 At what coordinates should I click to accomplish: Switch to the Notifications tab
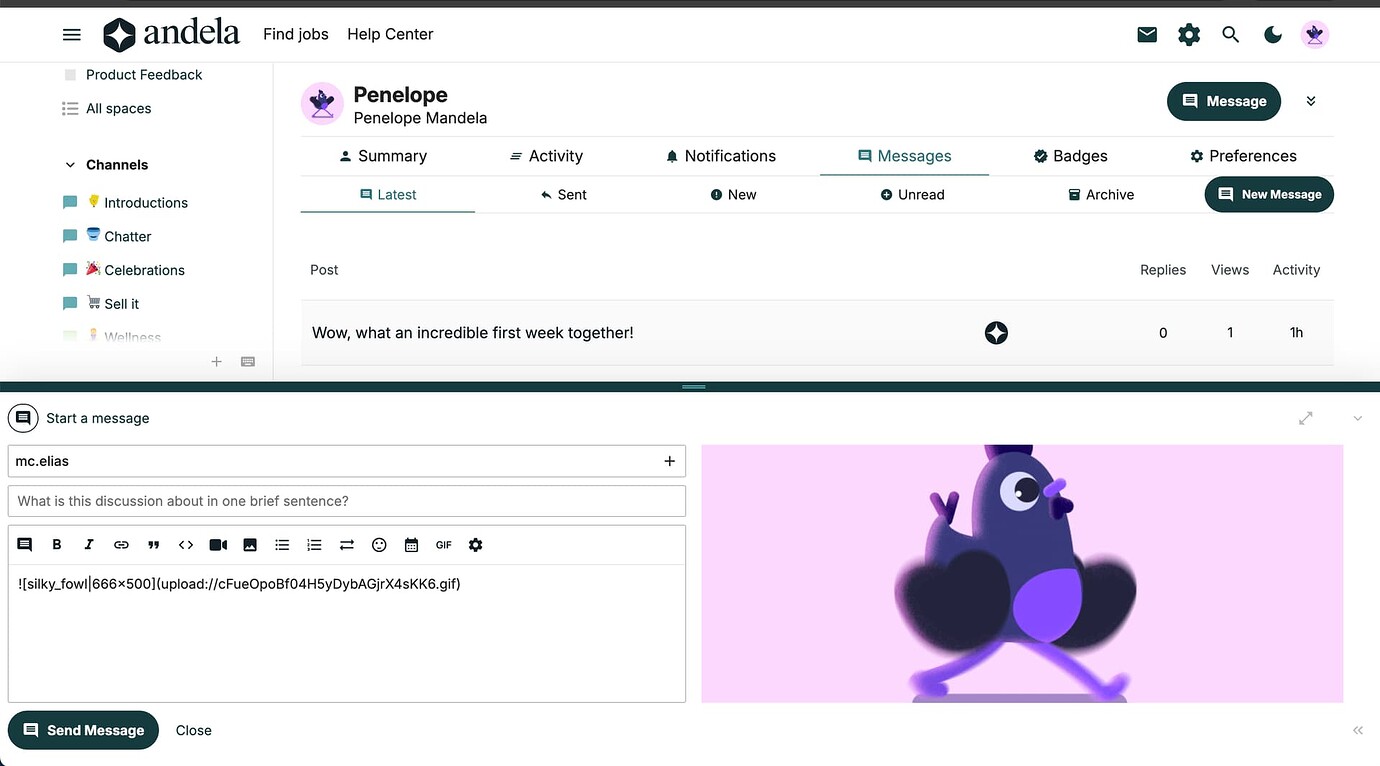[720, 156]
